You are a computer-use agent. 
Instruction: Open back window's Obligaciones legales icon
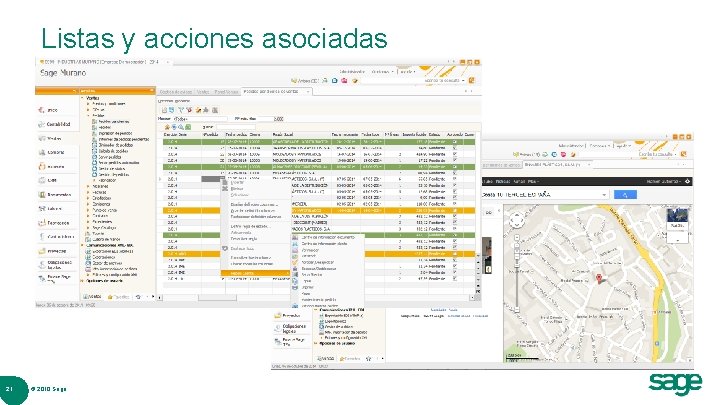click(277, 328)
